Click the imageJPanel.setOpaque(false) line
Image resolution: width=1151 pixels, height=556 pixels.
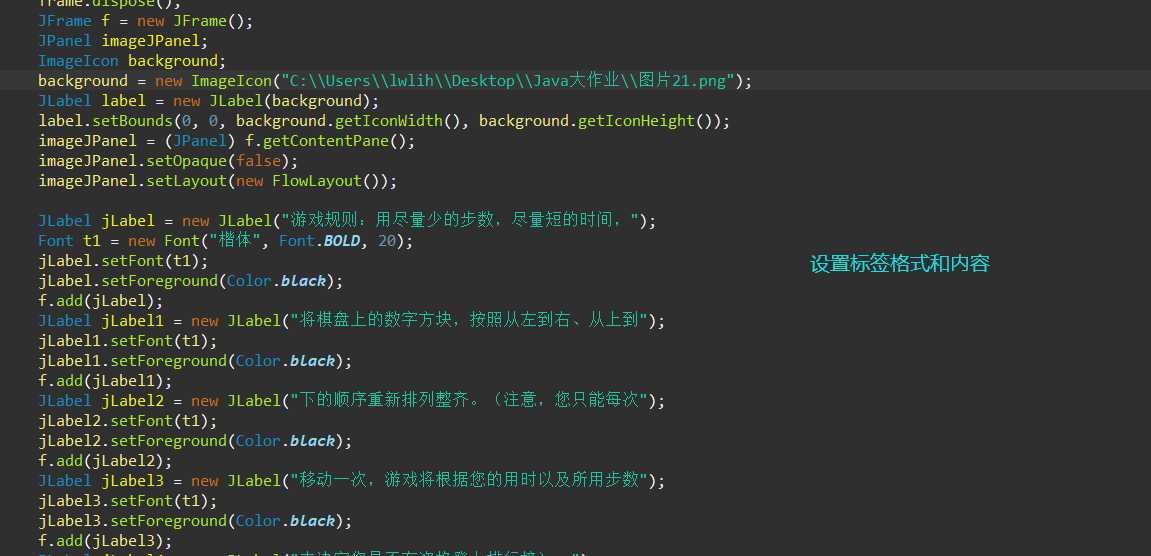pyautogui.click(x=168, y=160)
